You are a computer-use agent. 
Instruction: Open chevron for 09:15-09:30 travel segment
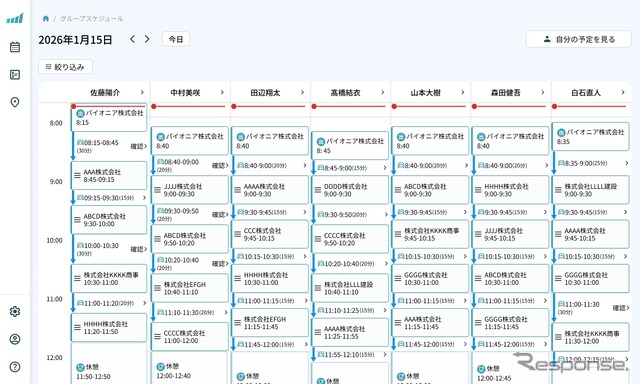click(144, 198)
